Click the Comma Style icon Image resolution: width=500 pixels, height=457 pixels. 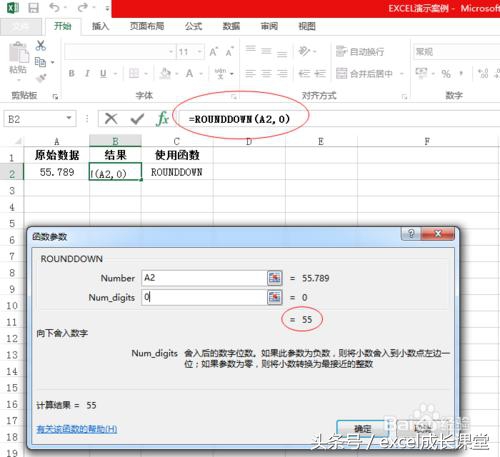[461, 73]
